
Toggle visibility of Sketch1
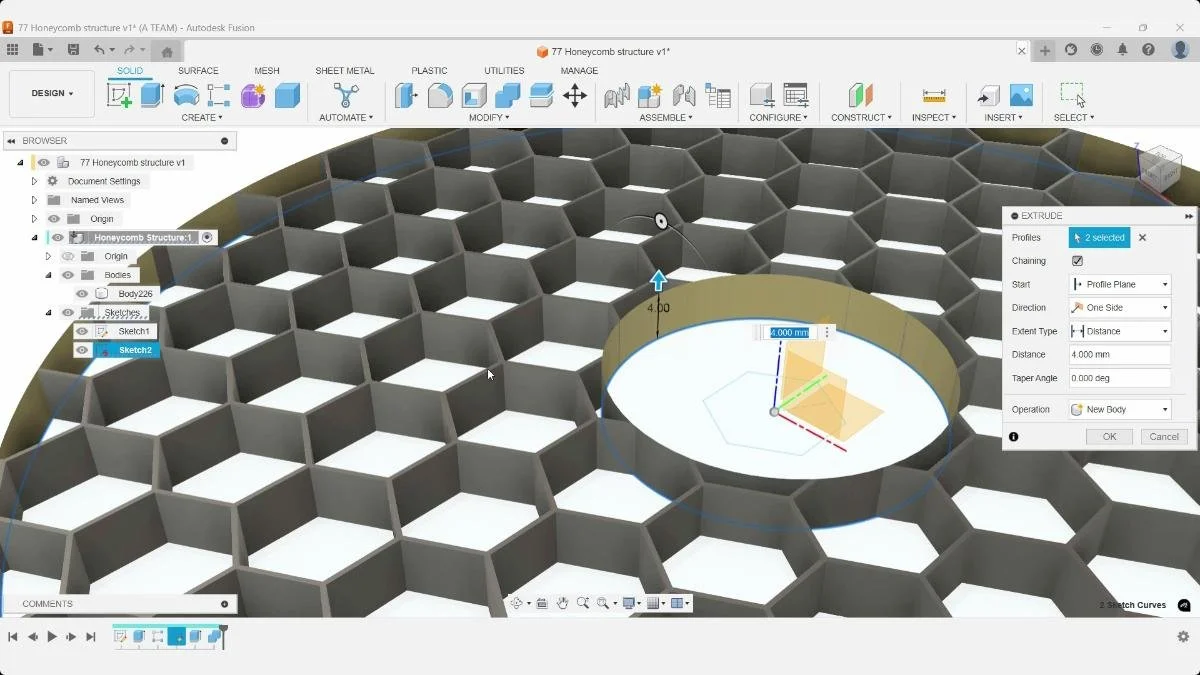point(82,331)
